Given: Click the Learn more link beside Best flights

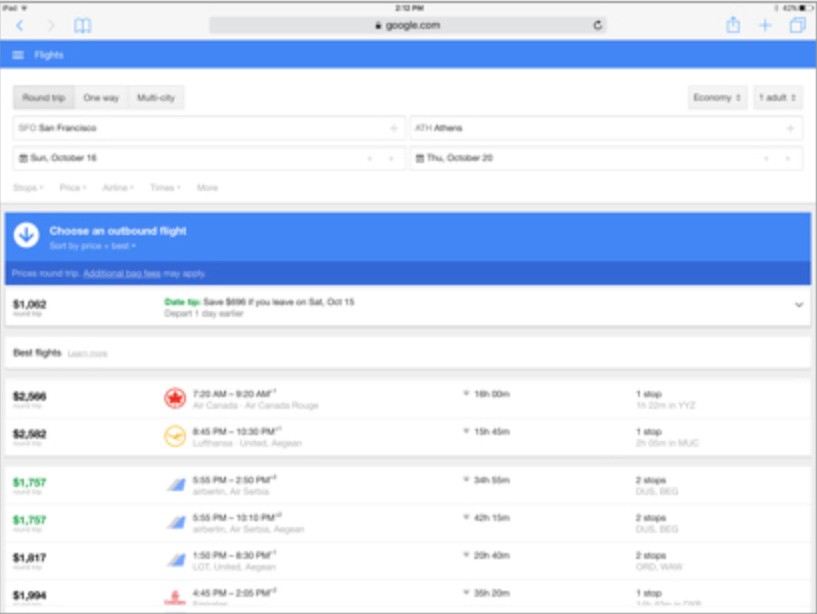Looking at the screenshot, I should (88, 354).
